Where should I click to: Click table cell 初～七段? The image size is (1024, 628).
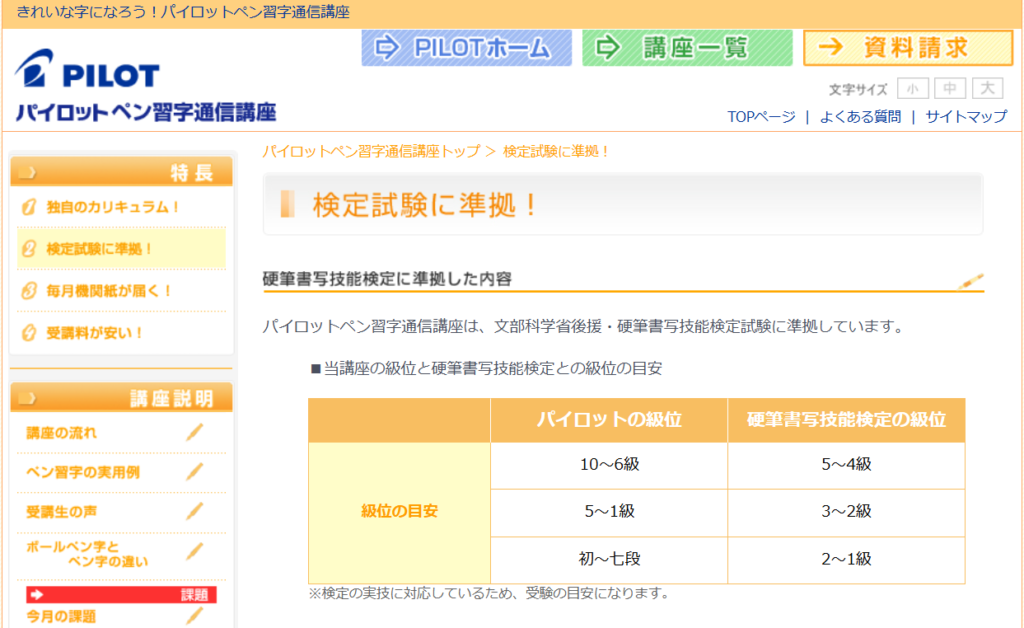609,560
